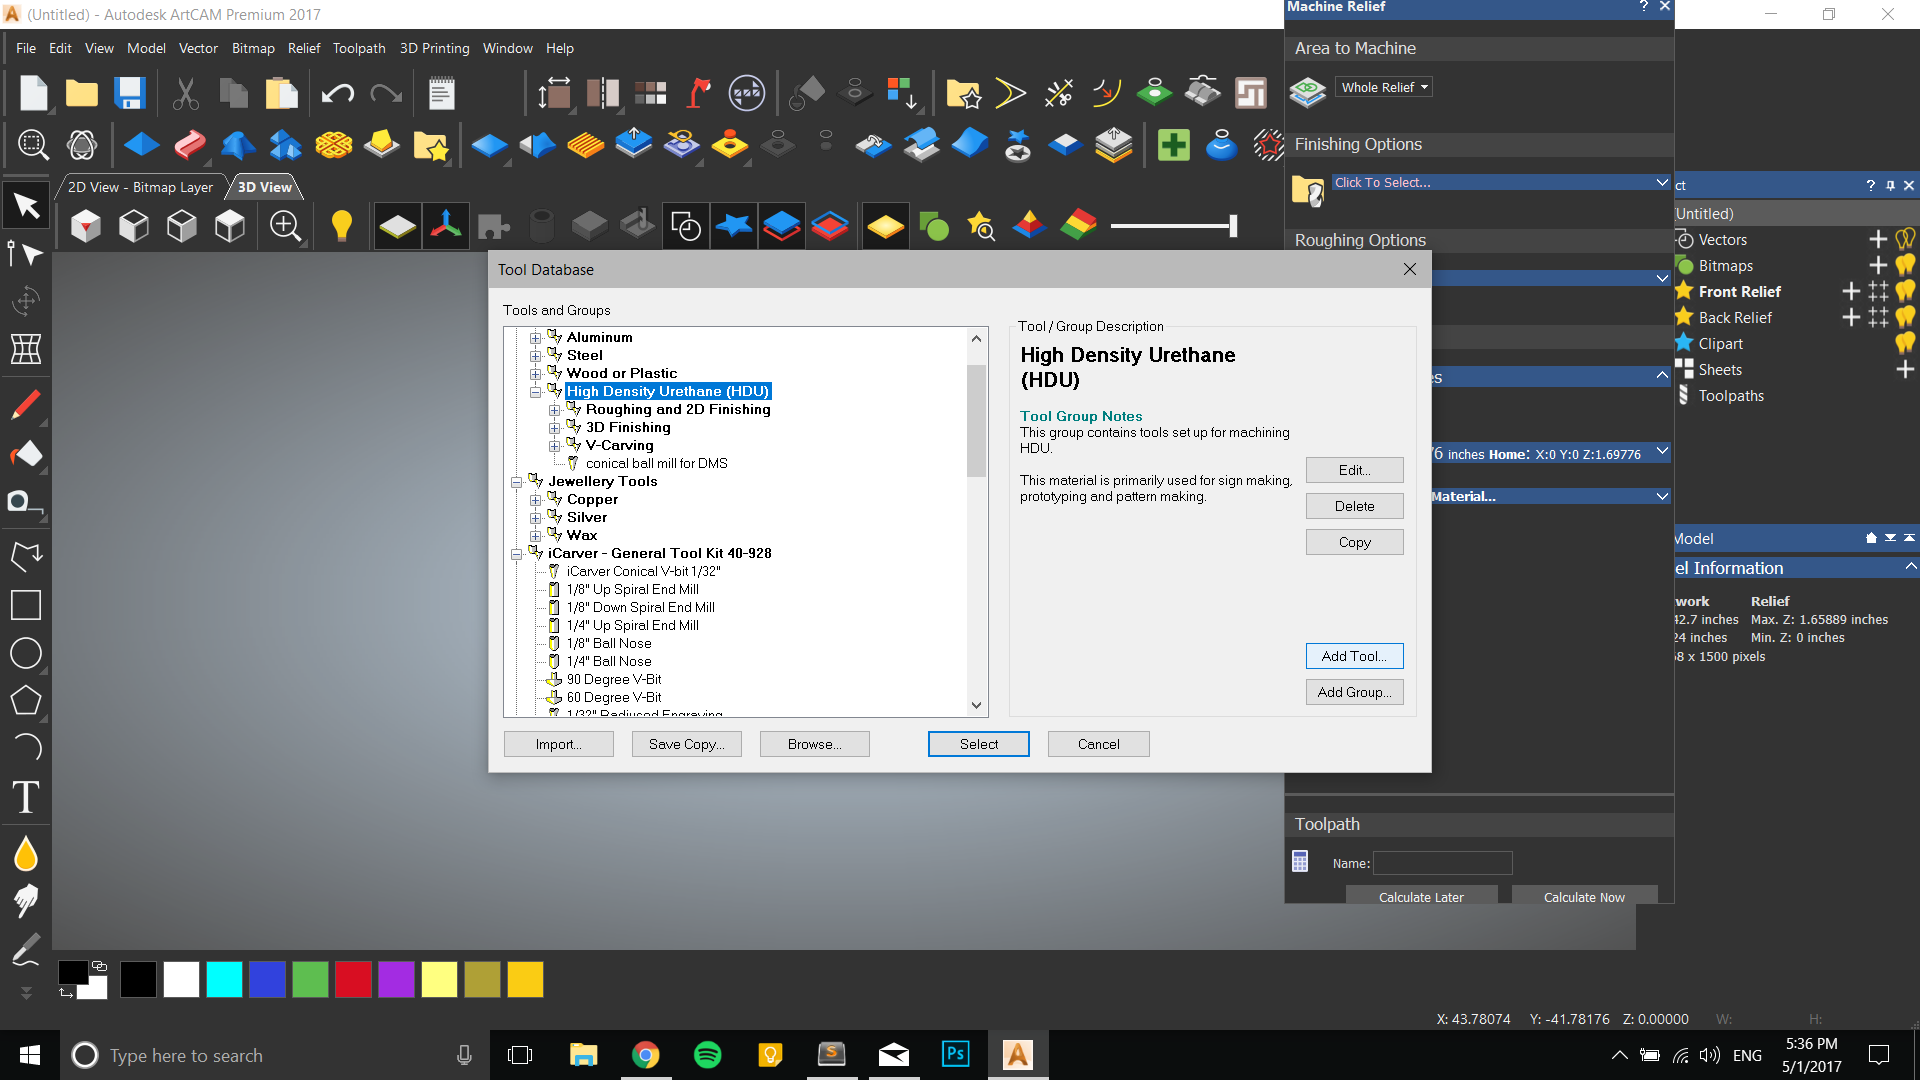The width and height of the screenshot is (1920, 1080).
Task: Open the Vector menu
Action: (198, 48)
